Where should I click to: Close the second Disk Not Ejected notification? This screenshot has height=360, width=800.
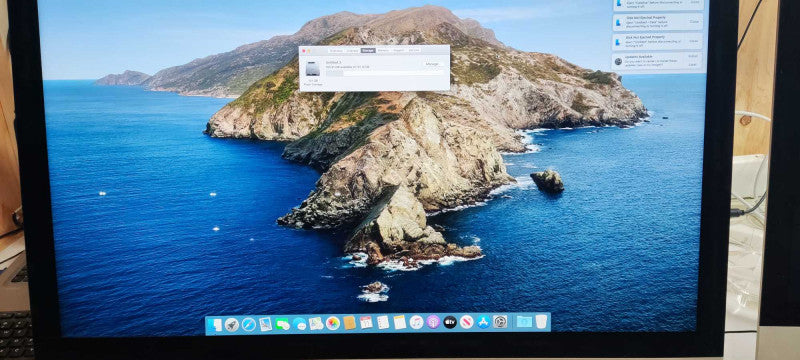[694, 21]
